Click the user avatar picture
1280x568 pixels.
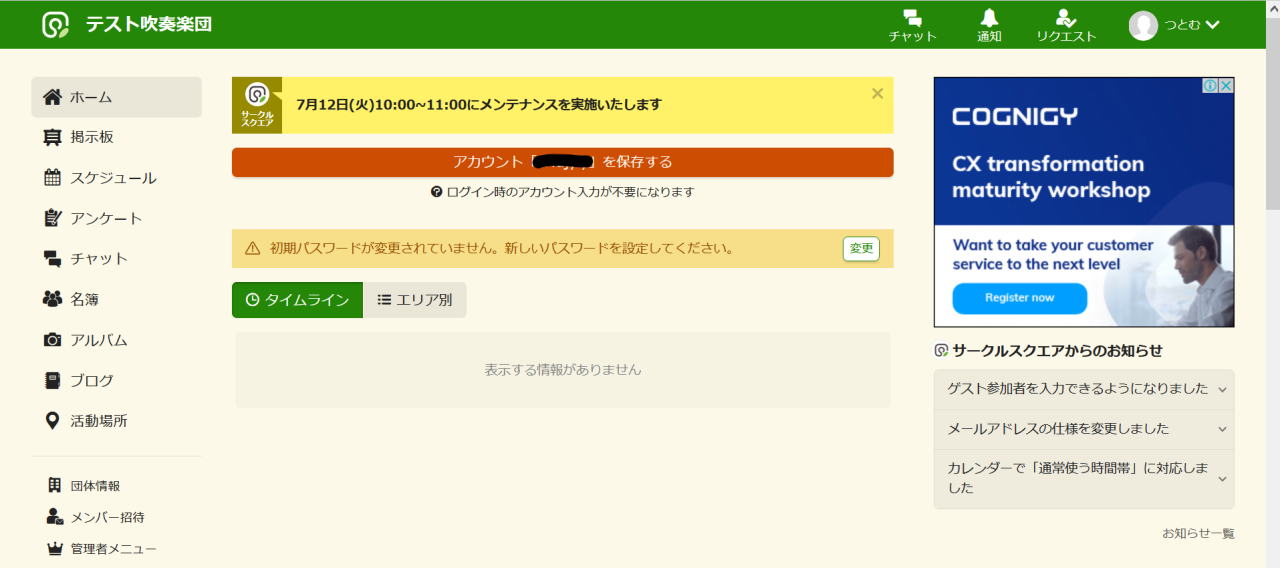[1143, 25]
